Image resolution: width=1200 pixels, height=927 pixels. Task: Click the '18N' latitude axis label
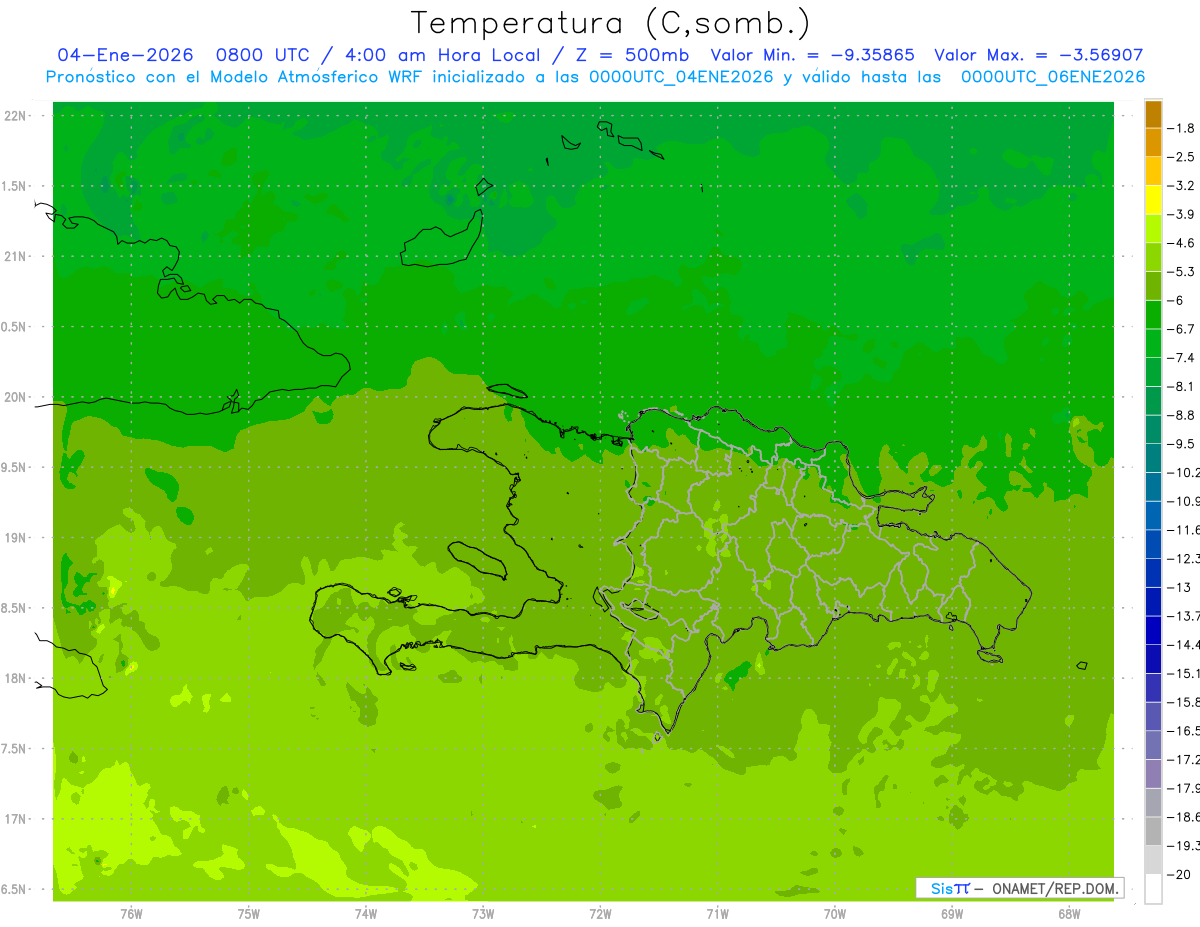[x=16, y=678]
